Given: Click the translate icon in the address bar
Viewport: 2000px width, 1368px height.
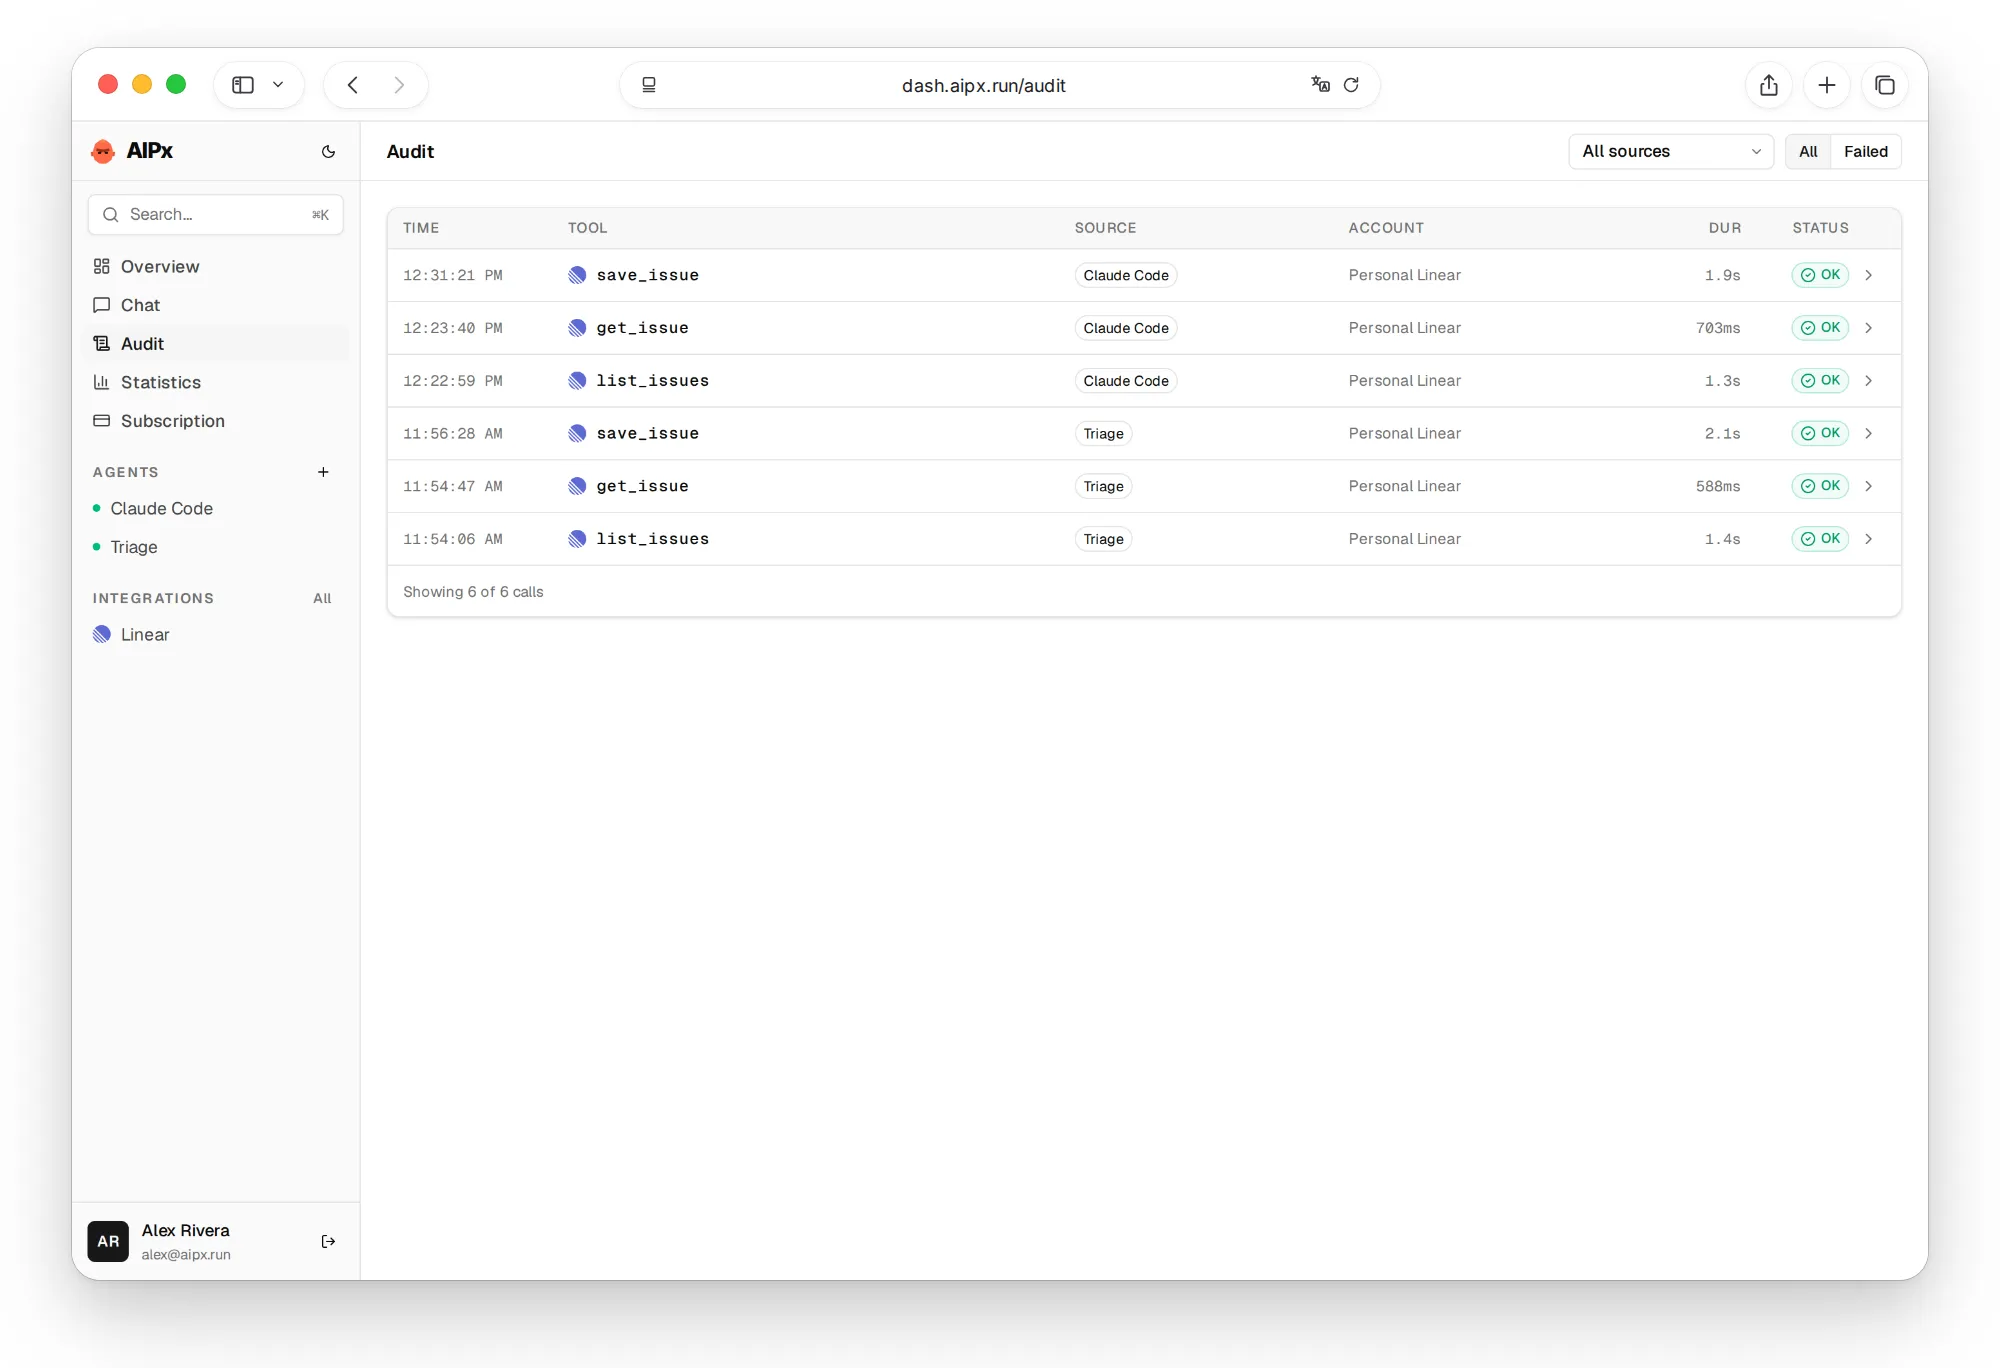Looking at the screenshot, I should pyautogui.click(x=1320, y=85).
